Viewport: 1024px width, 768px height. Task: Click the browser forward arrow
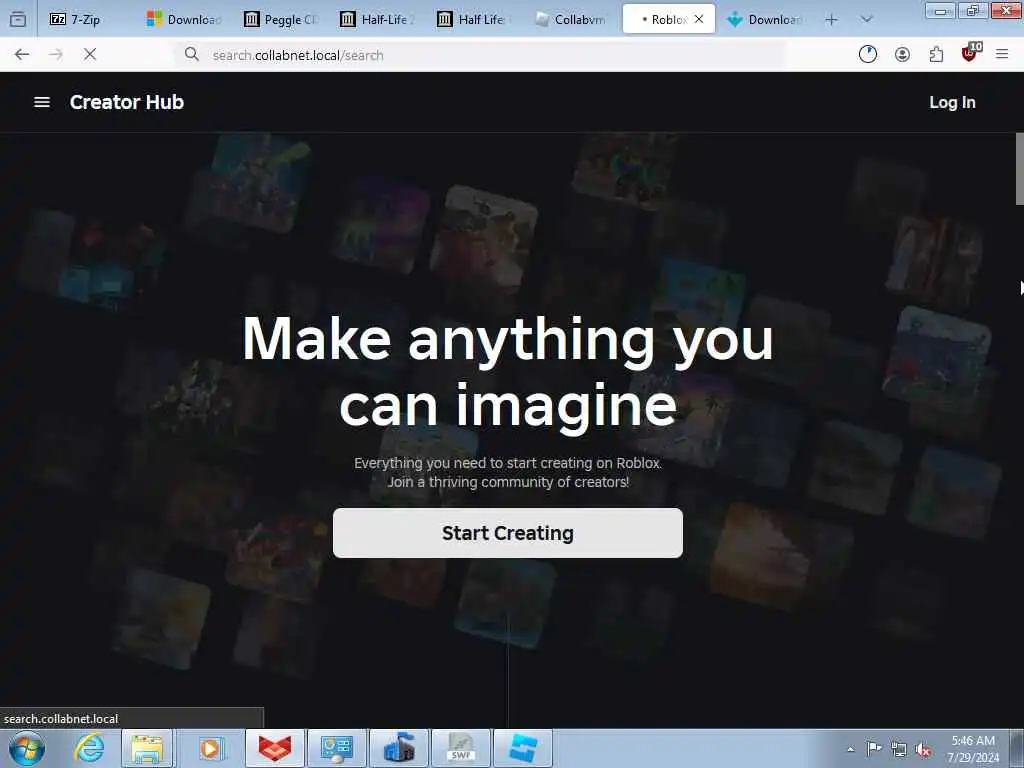tap(56, 55)
